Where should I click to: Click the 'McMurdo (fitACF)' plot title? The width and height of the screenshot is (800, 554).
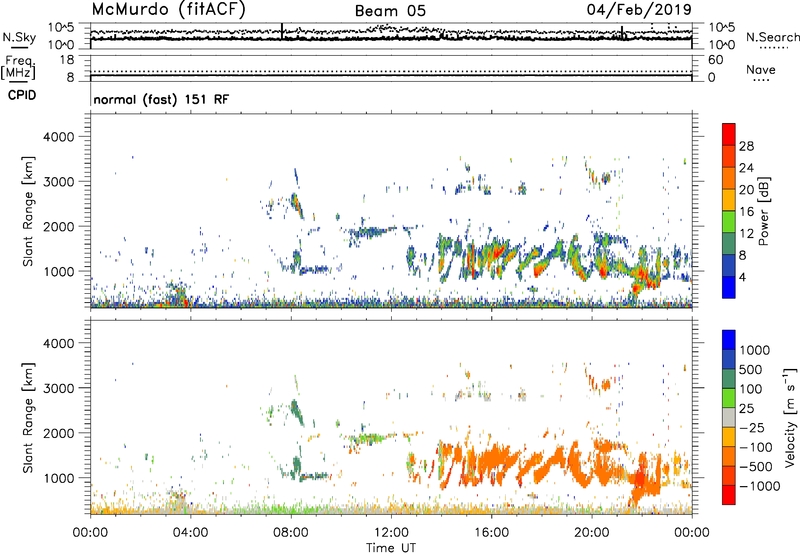pyautogui.click(x=168, y=10)
